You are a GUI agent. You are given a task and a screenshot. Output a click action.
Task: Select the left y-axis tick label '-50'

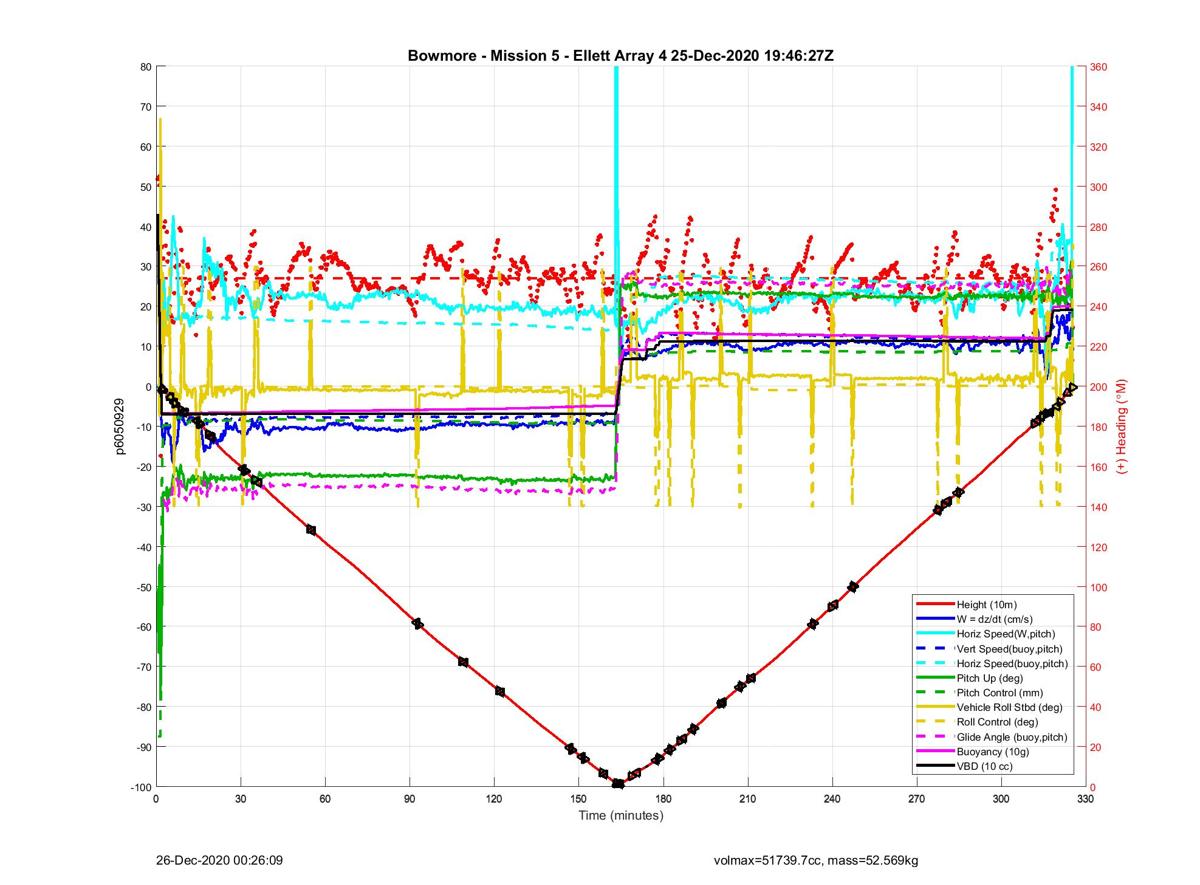click(142, 587)
